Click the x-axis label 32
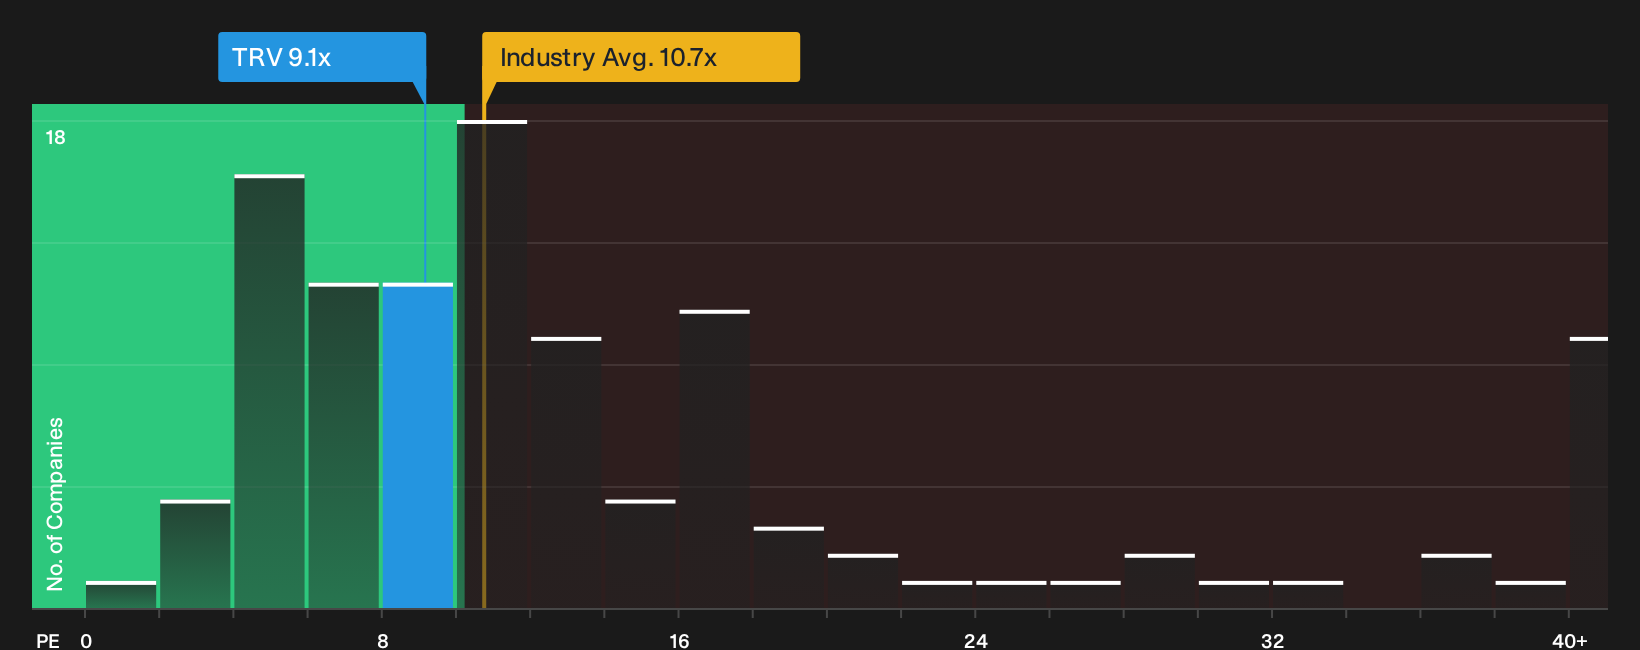 click(x=1272, y=640)
